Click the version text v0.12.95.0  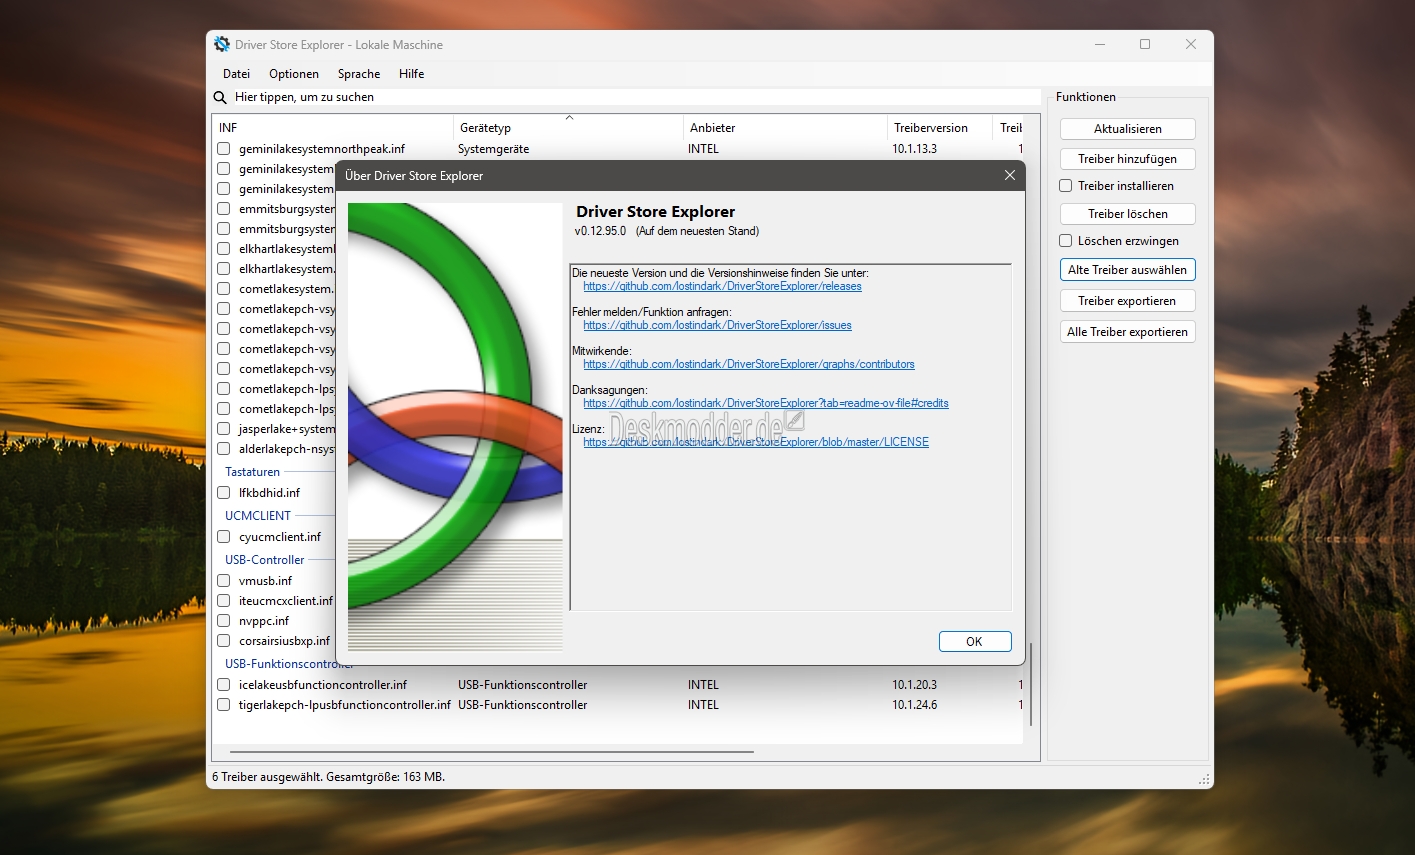click(600, 231)
